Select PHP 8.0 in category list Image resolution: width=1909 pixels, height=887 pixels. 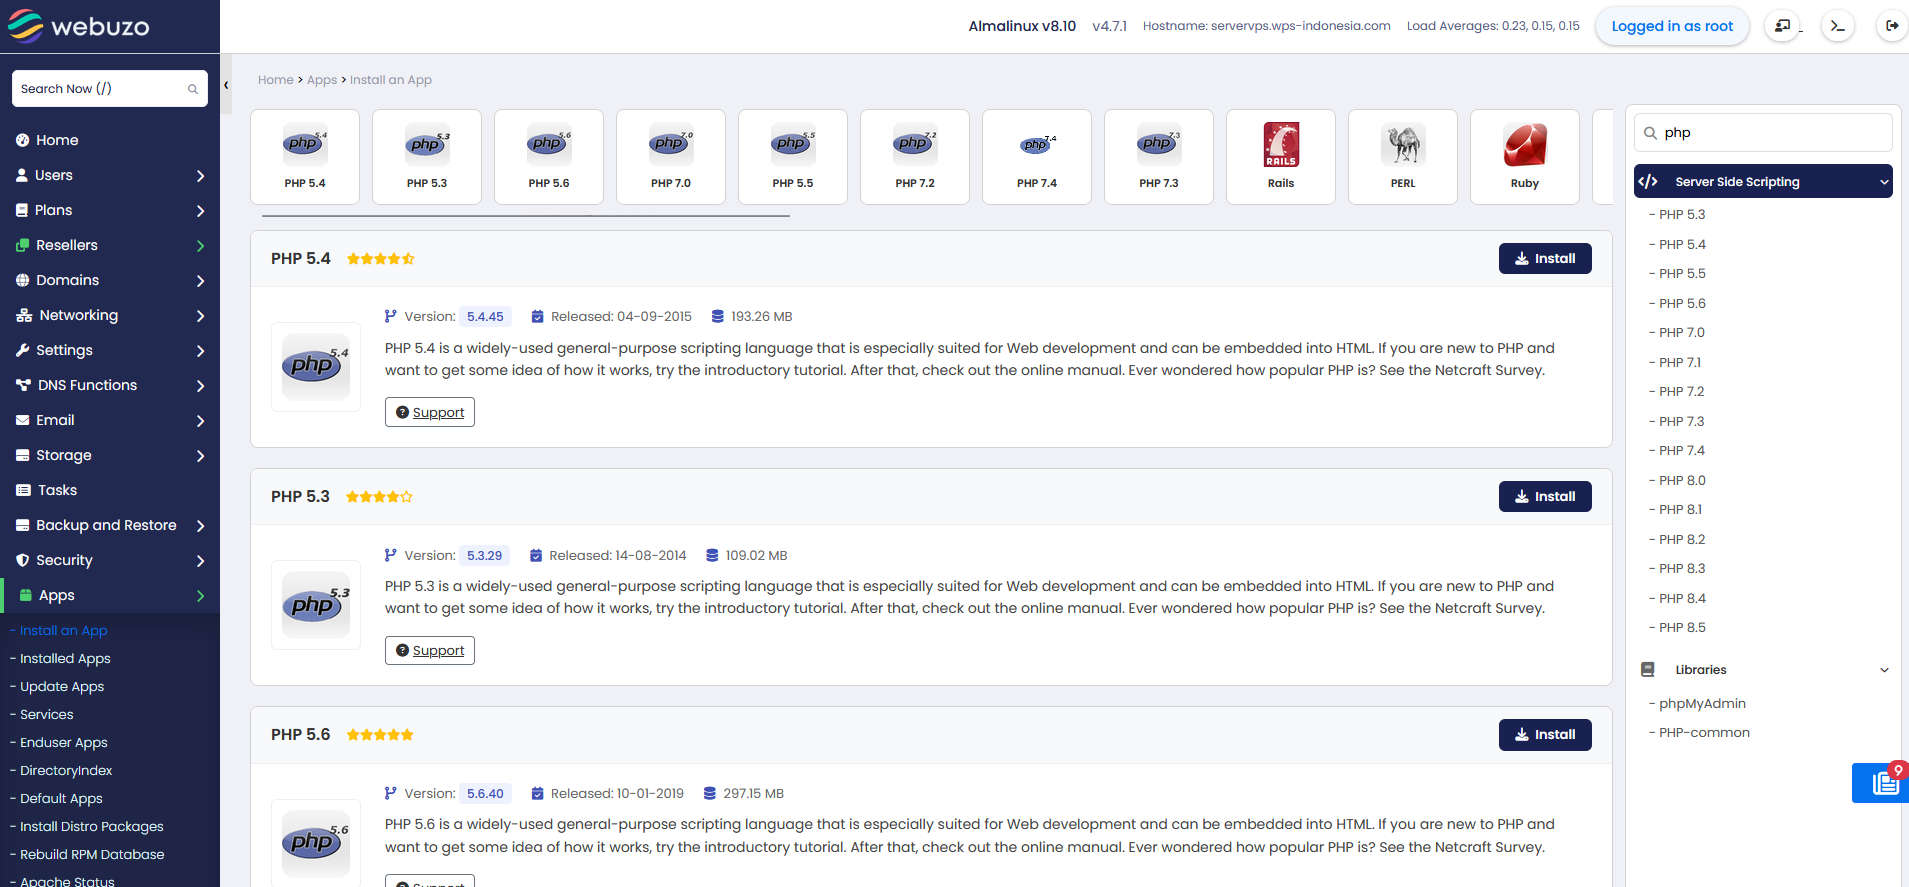[x=1682, y=480]
